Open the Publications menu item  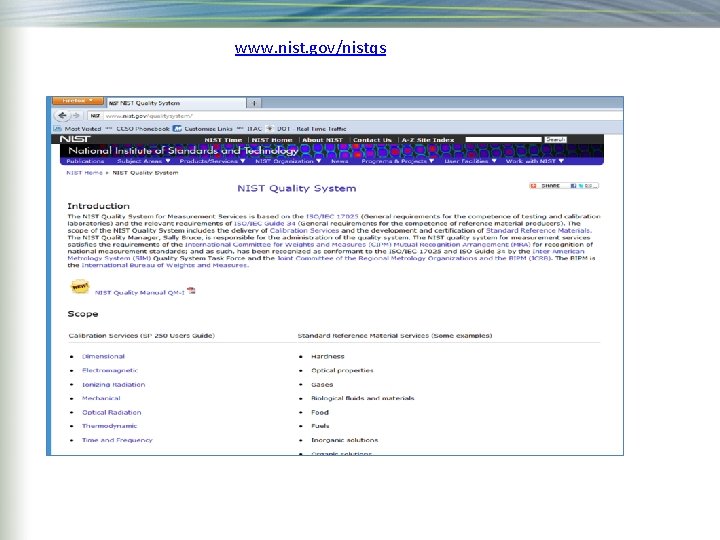click(85, 161)
